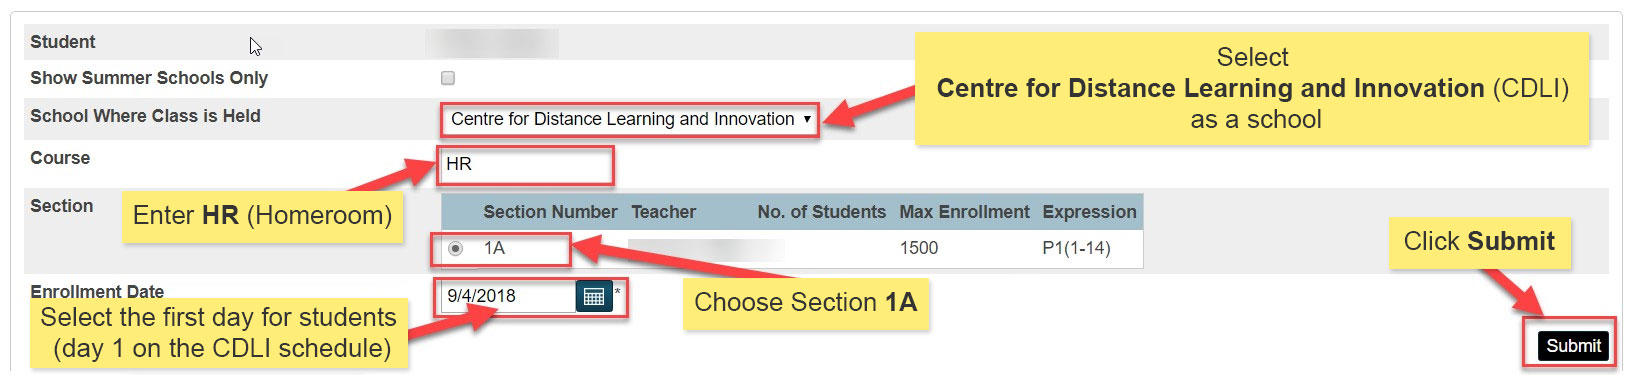Click the Max Enrollment column header

pos(964,212)
